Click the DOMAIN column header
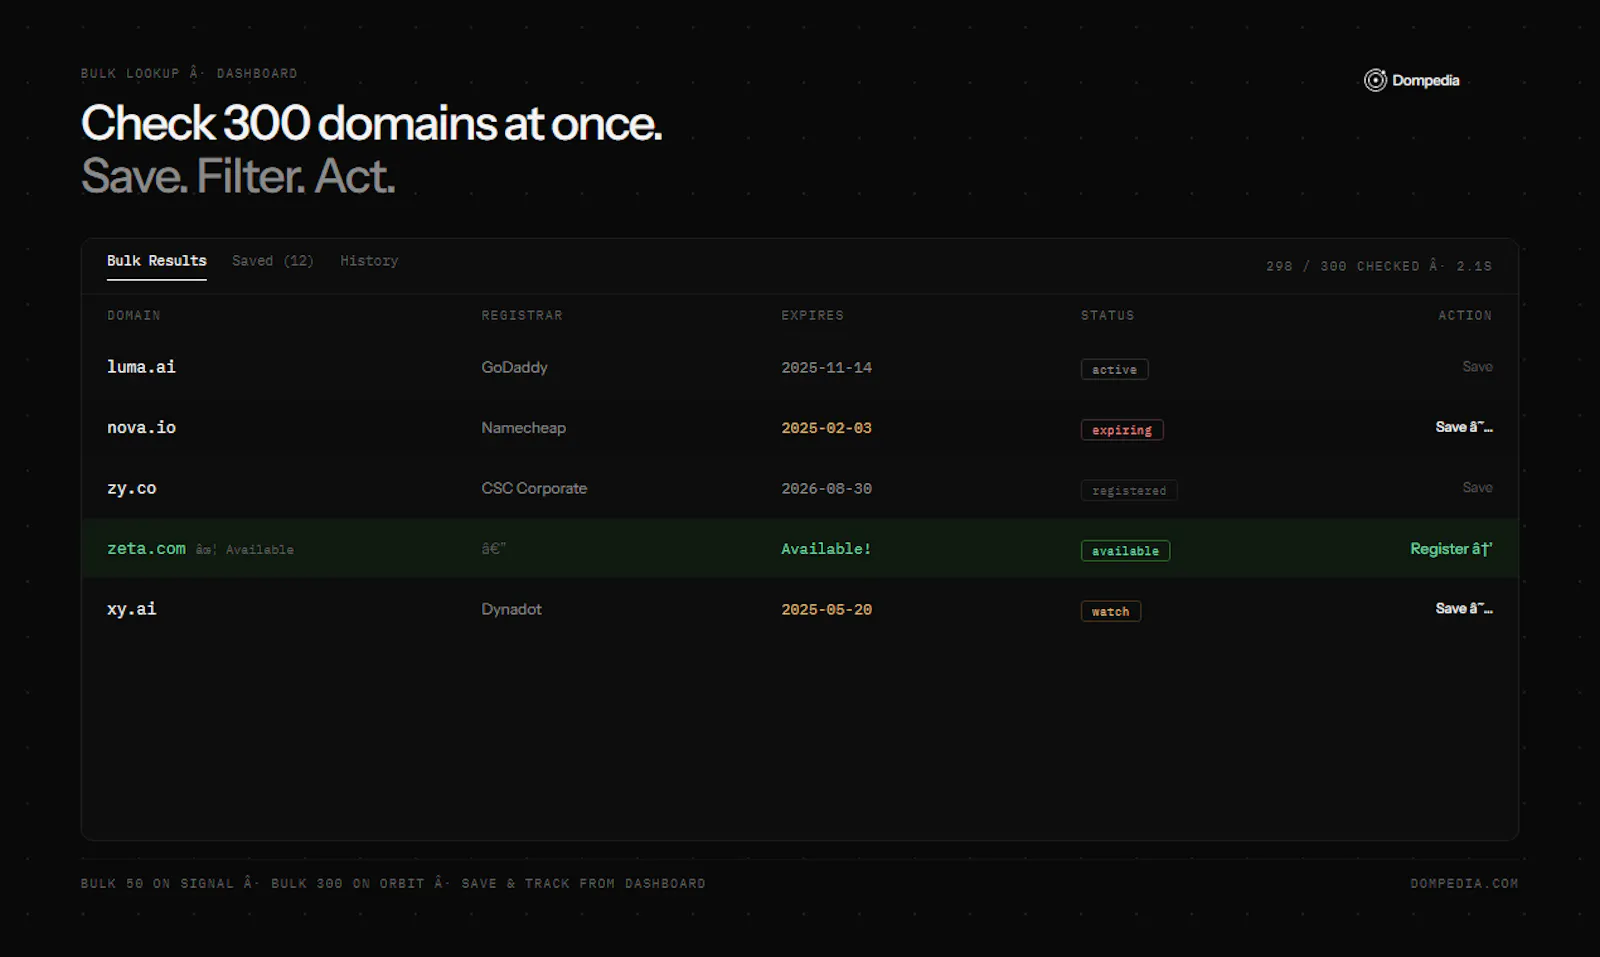The height and width of the screenshot is (957, 1600). point(134,315)
